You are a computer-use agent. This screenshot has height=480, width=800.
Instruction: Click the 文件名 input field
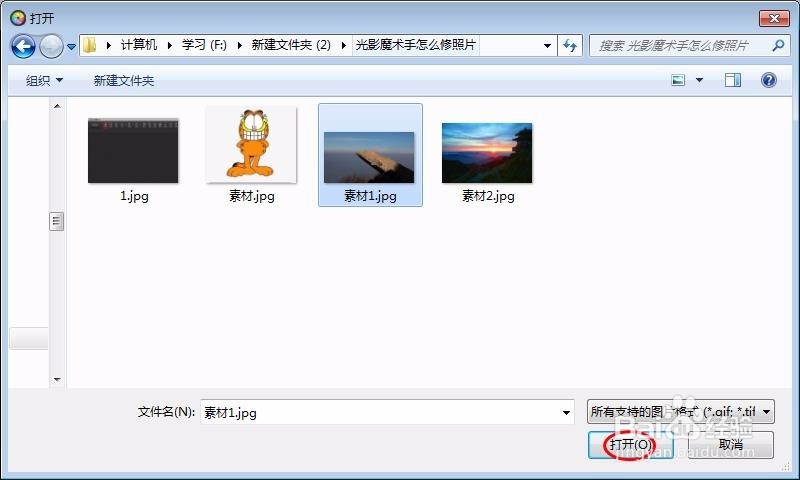(x=387, y=412)
